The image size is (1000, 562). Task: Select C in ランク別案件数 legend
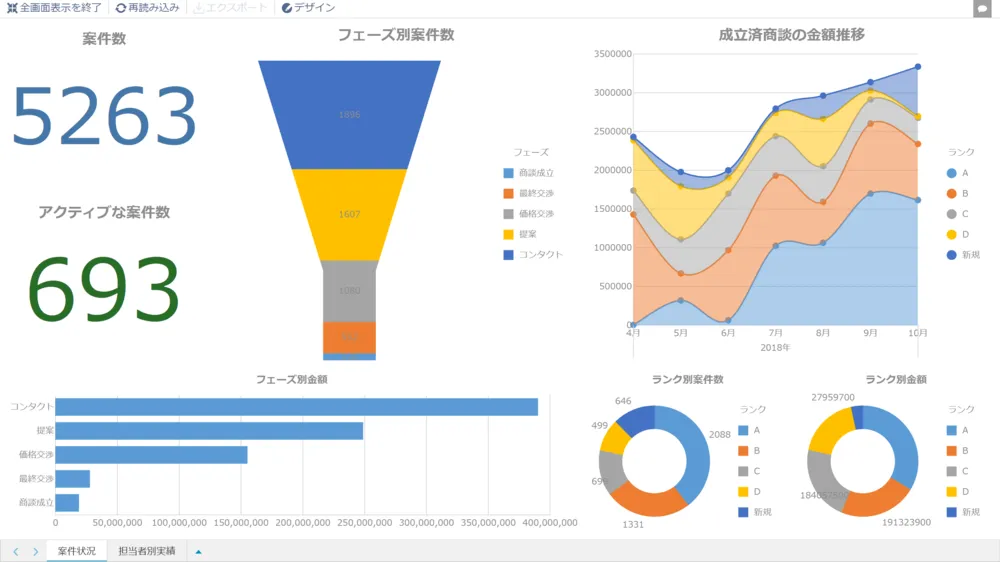749,471
